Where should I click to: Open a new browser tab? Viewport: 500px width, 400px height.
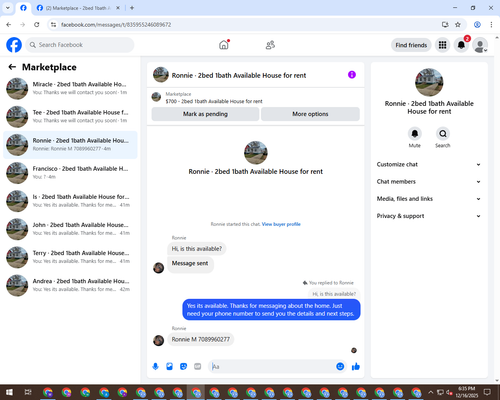click(x=132, y=8)
